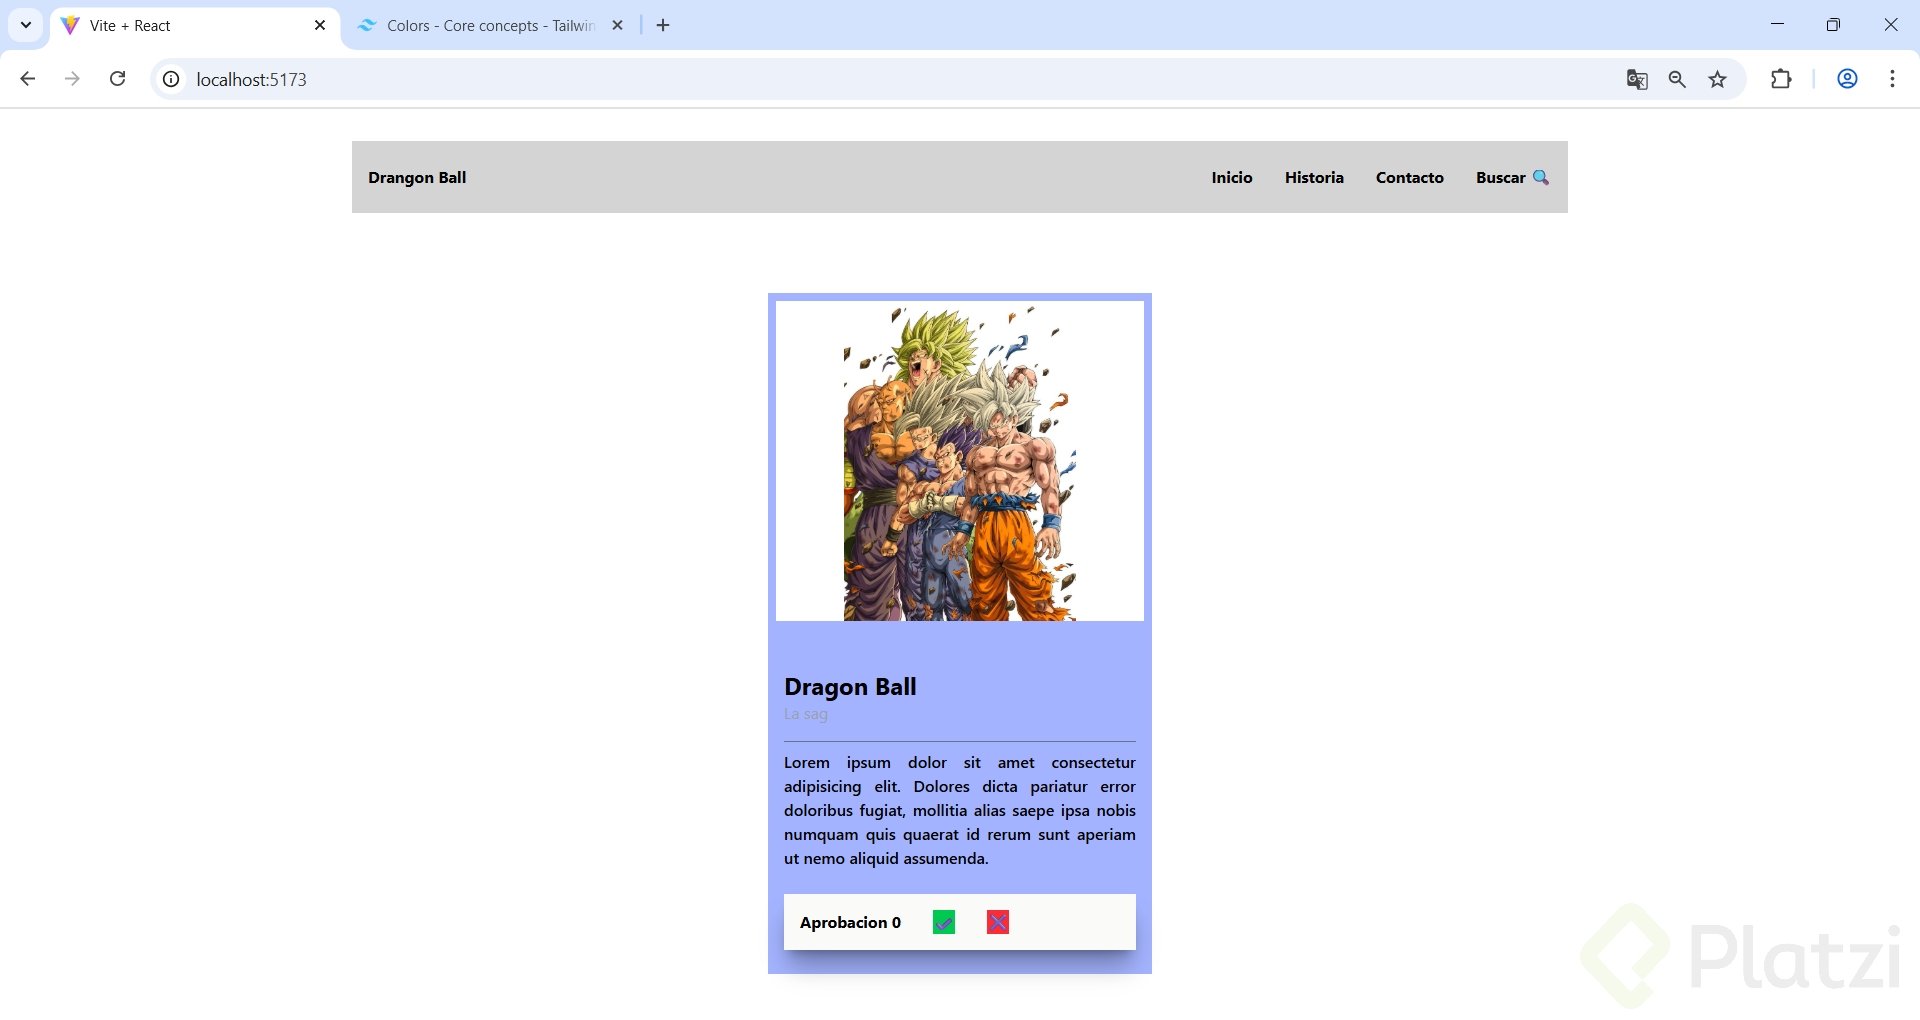This screenshot has height=1020, width=1920.
Task: Click the red disapprove X button
Action: pos(997,922)
